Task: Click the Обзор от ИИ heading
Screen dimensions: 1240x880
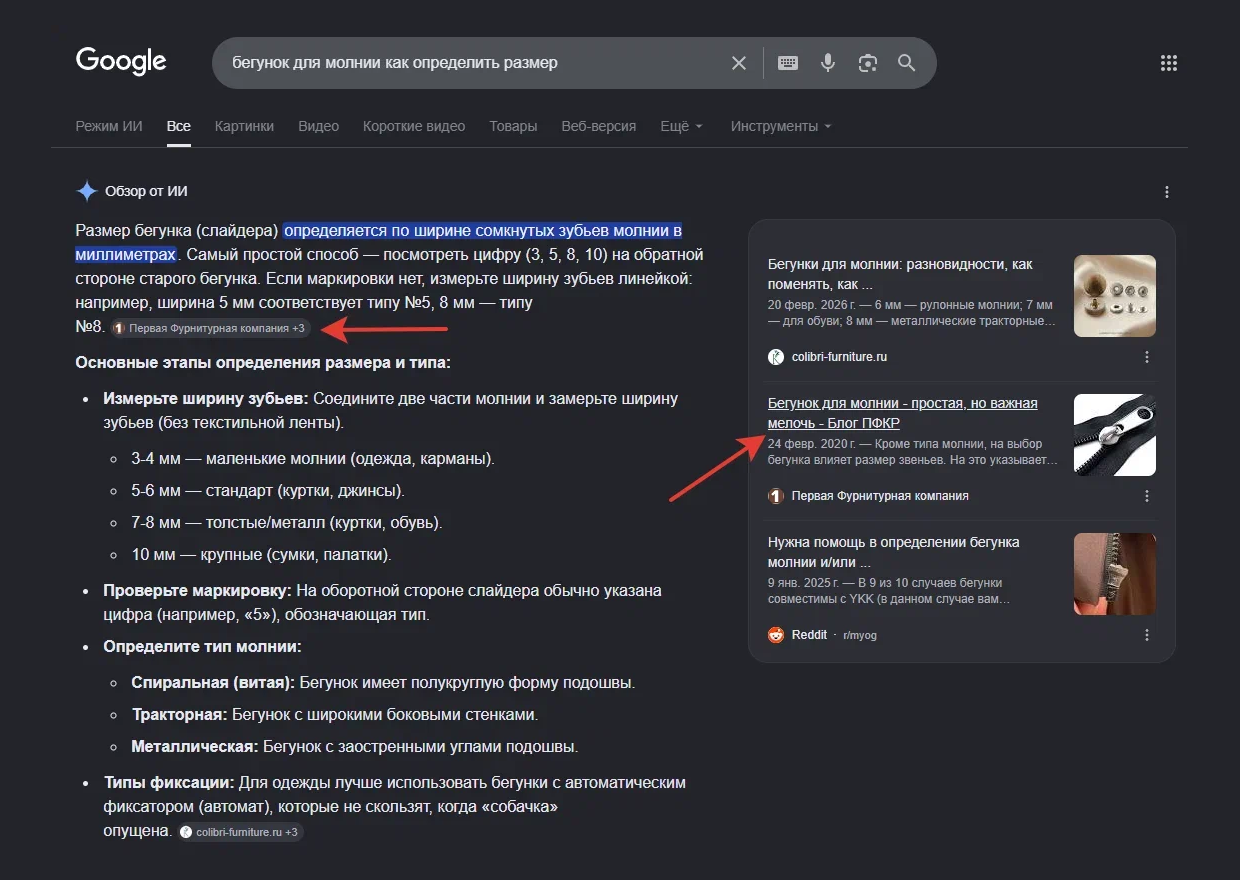Action: click(146, 191)
